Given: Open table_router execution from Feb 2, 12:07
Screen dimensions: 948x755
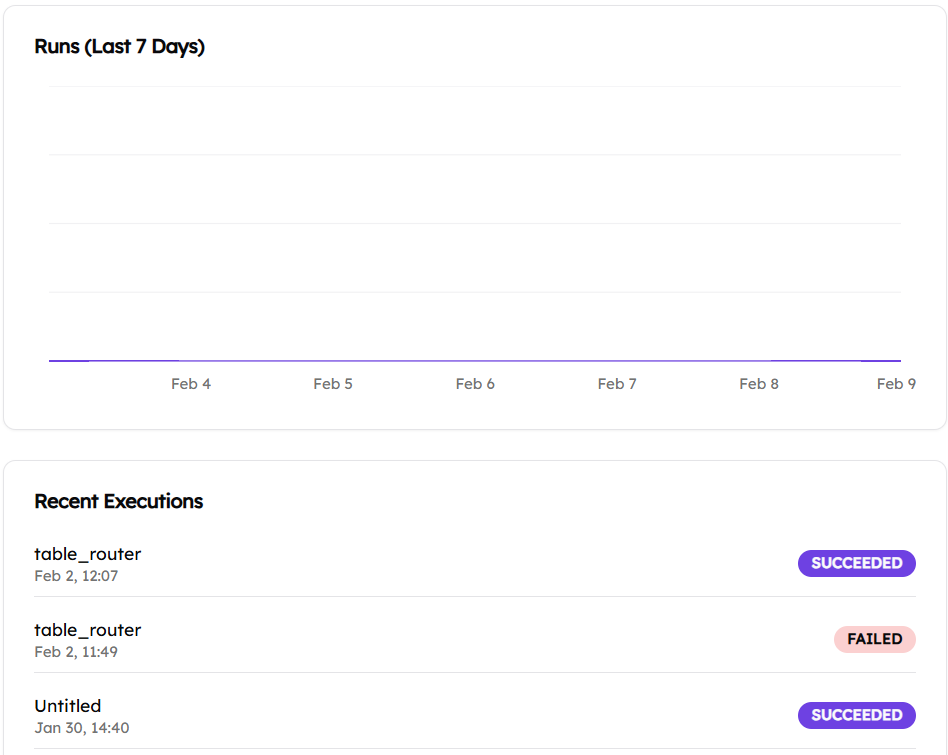Looking at the screenshot, I should pyautogui.click(x=88, y=554).
